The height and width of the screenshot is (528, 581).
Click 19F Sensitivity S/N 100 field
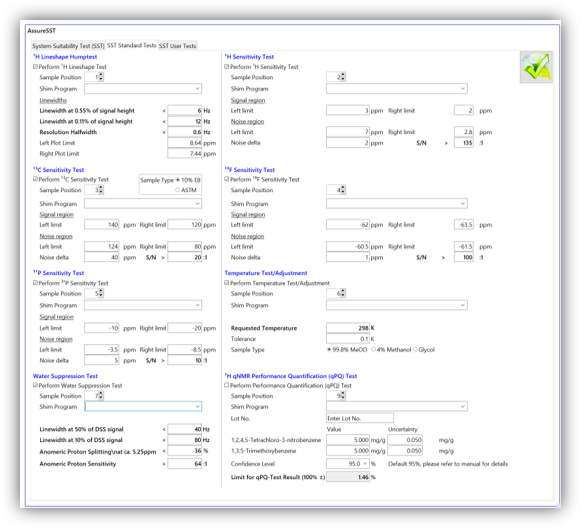(464, 257)
